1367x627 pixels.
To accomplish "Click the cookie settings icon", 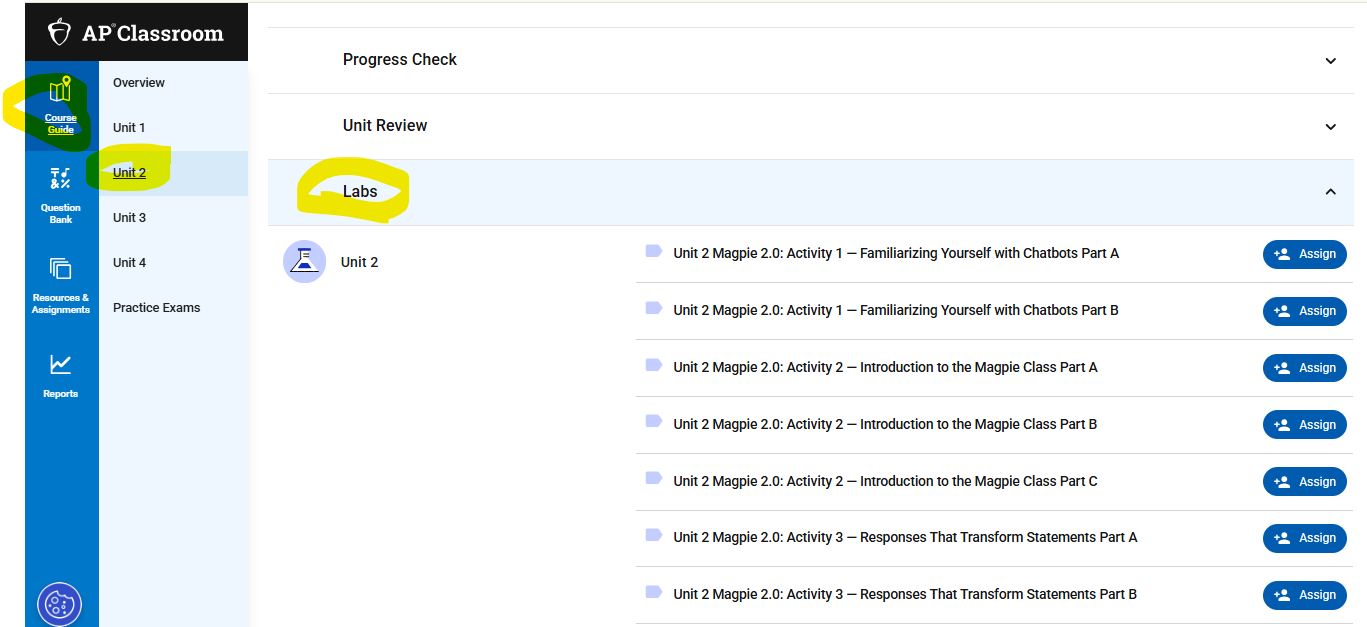I will pyautogui.click(x=59, y=604).
